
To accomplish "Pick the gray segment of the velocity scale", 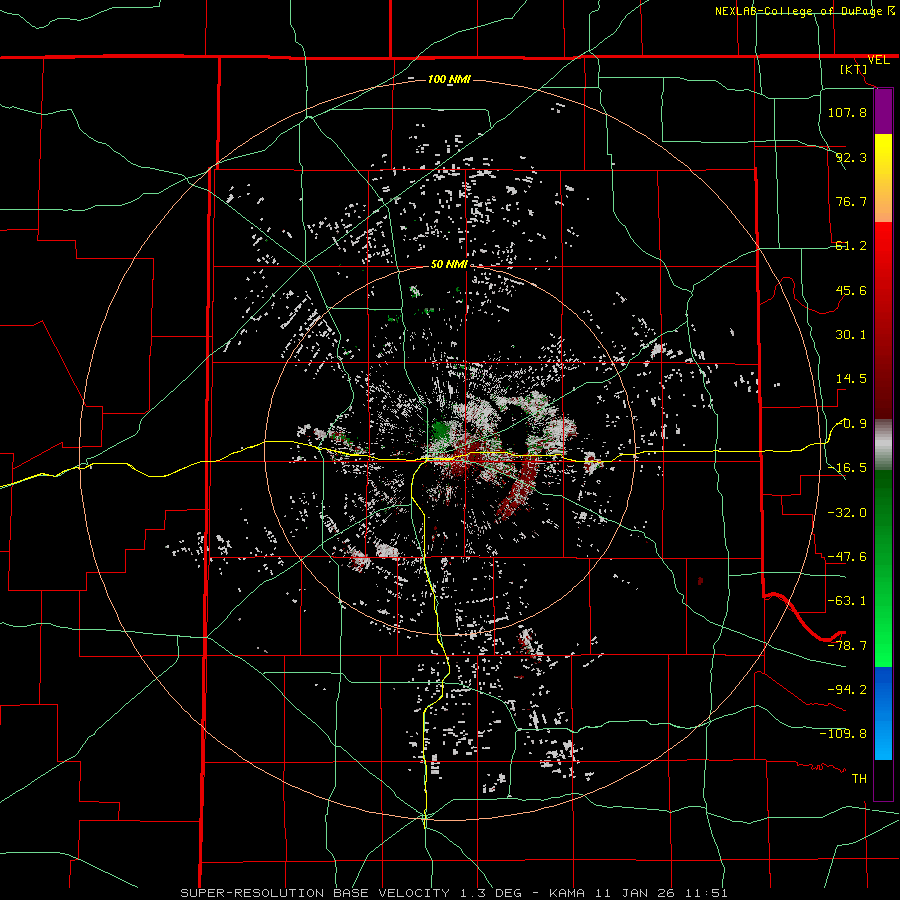I will point(883,445).
